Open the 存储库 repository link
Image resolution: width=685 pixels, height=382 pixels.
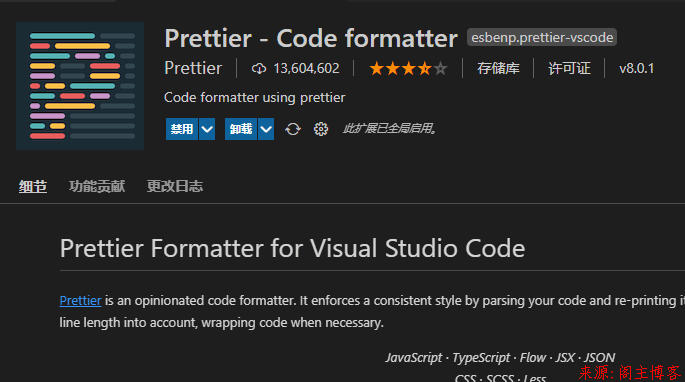(x=498, y=69)
